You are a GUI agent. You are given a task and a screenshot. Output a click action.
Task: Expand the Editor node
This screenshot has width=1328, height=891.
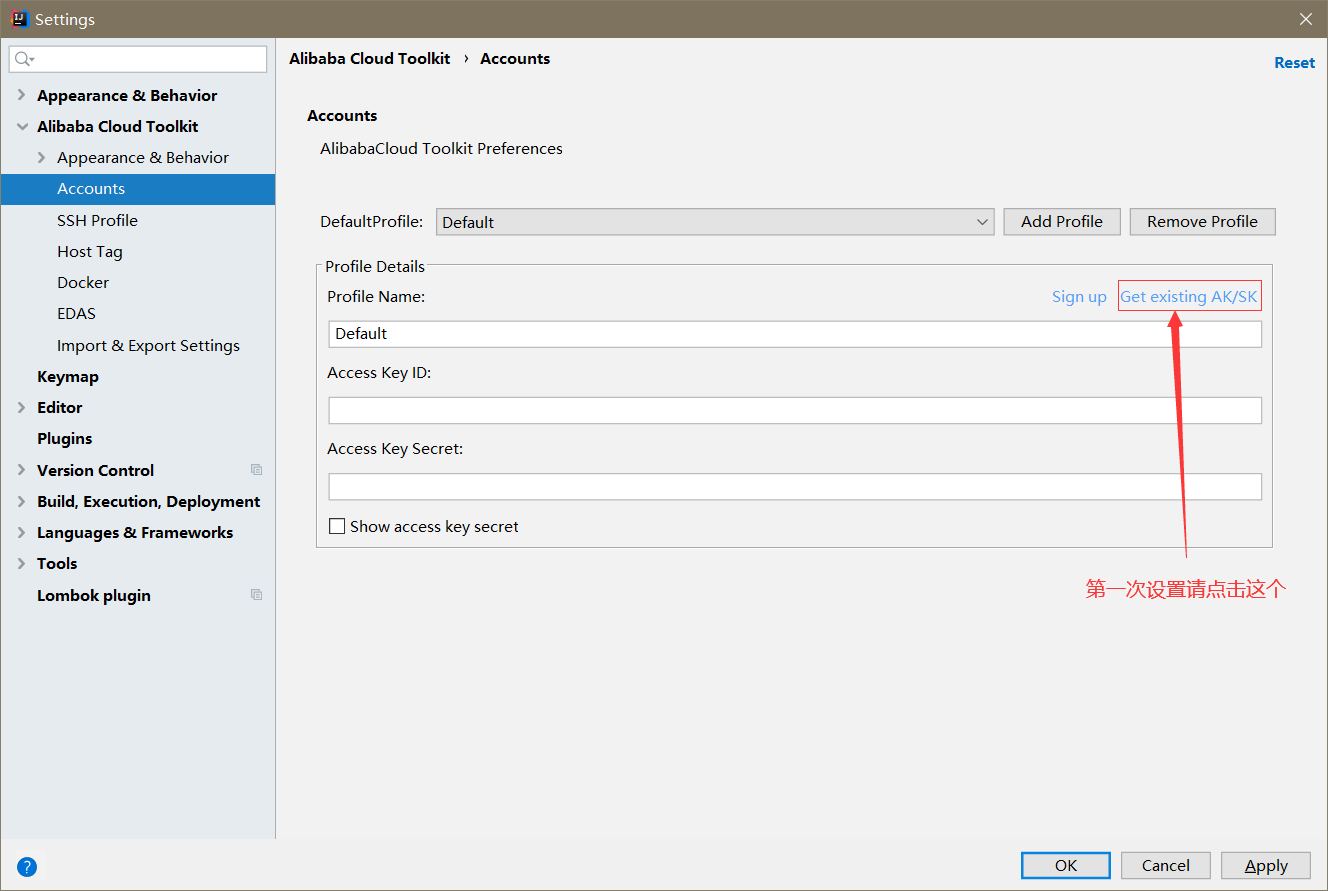[21, 407]
